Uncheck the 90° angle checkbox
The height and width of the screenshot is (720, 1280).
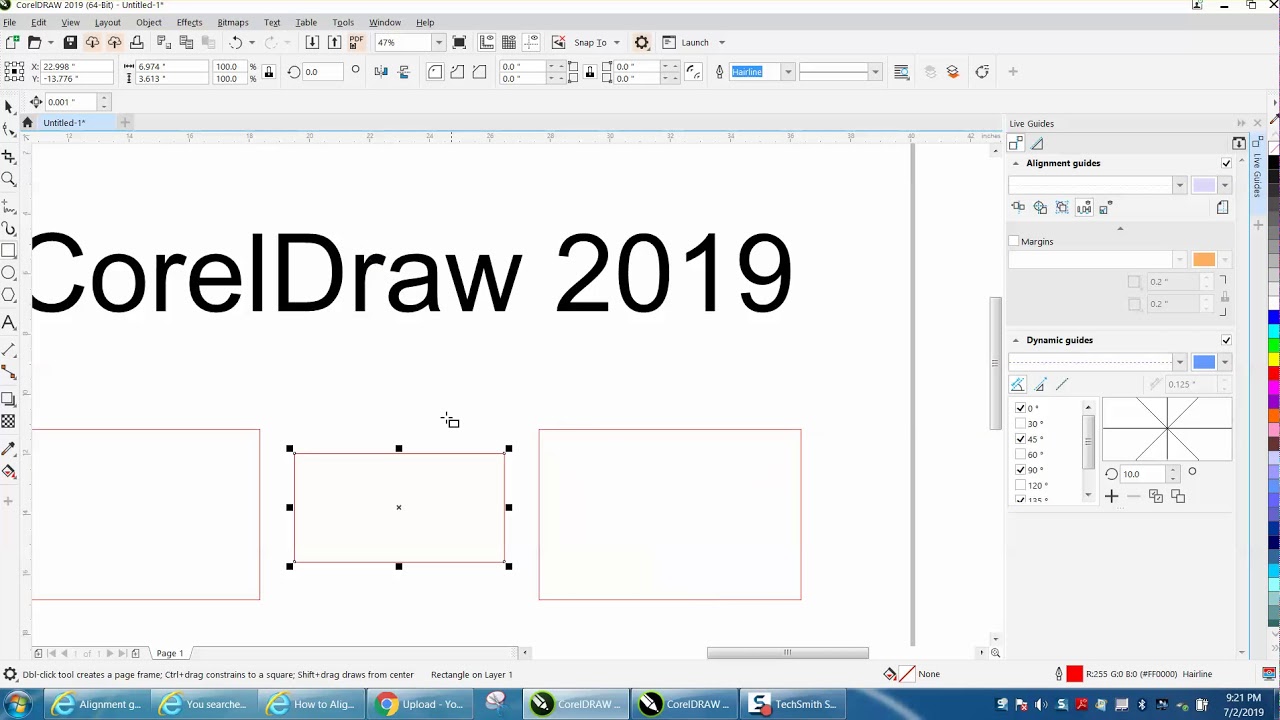pos(1020,470)
